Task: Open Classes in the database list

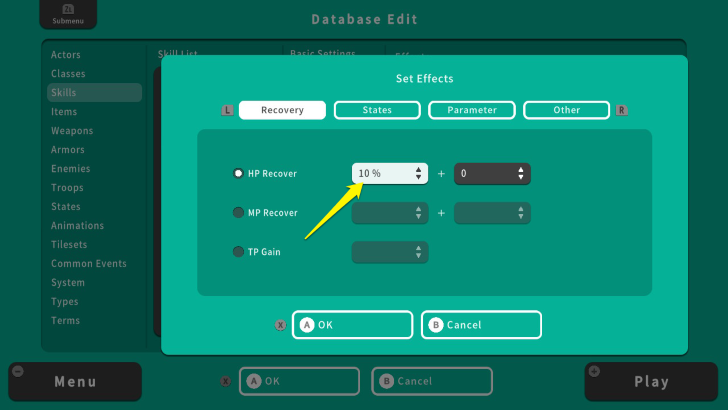Action: coord(68,74)
